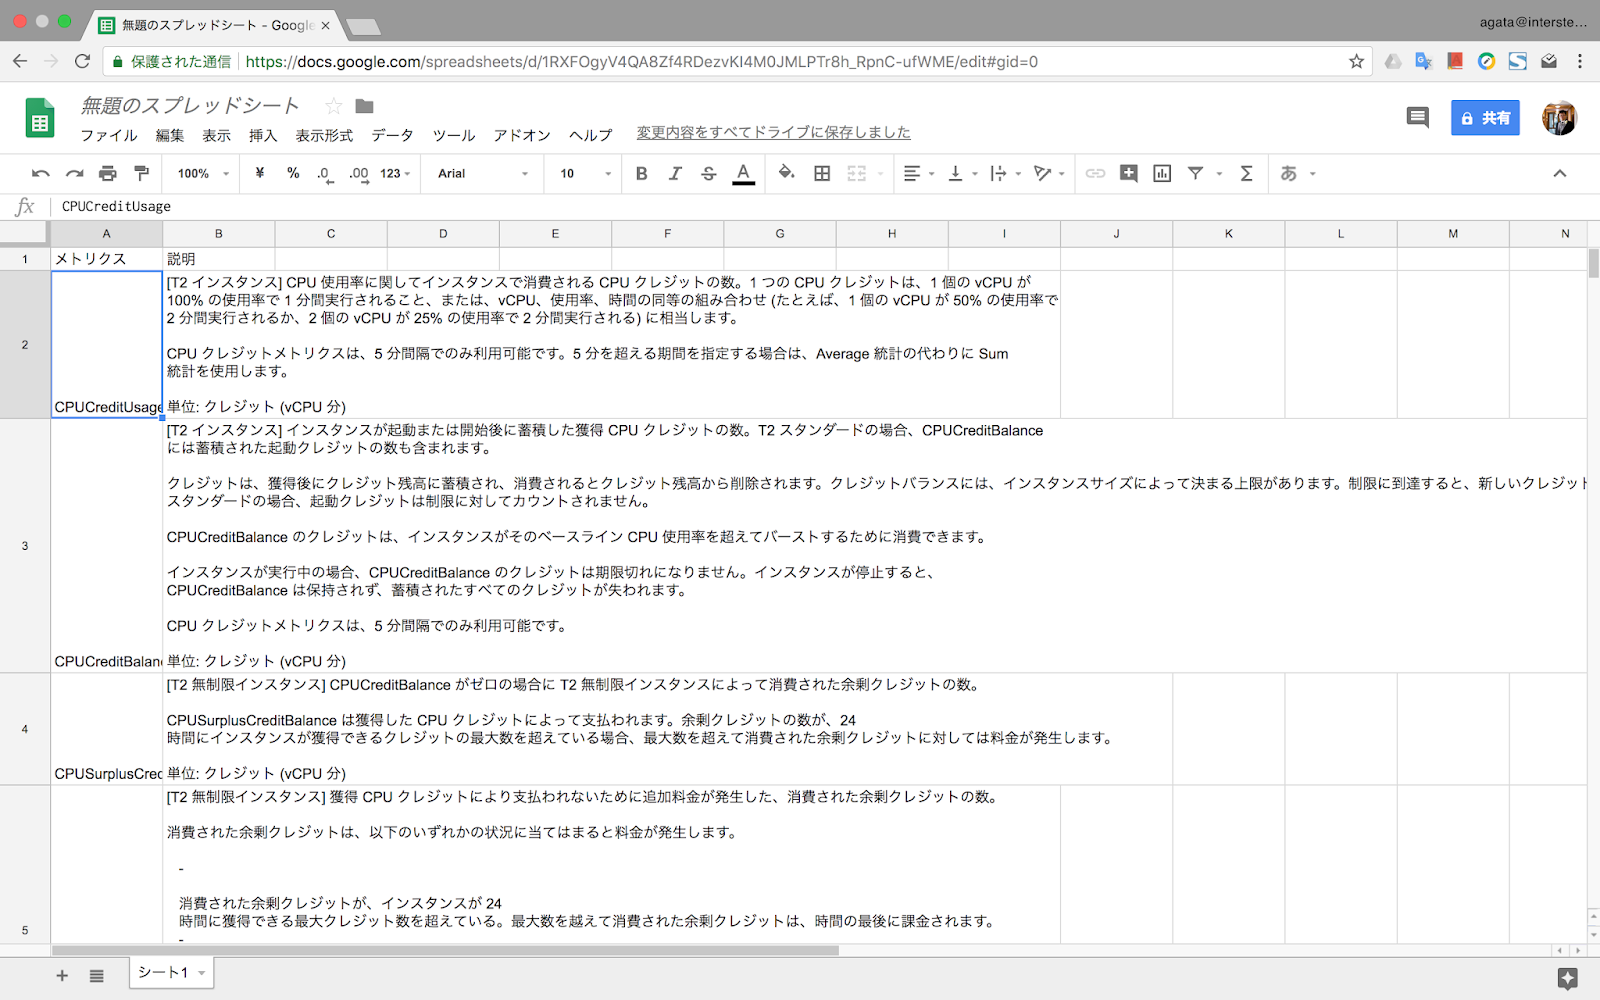
Task: Click the browser back button
Action: [x=20, y=62]
